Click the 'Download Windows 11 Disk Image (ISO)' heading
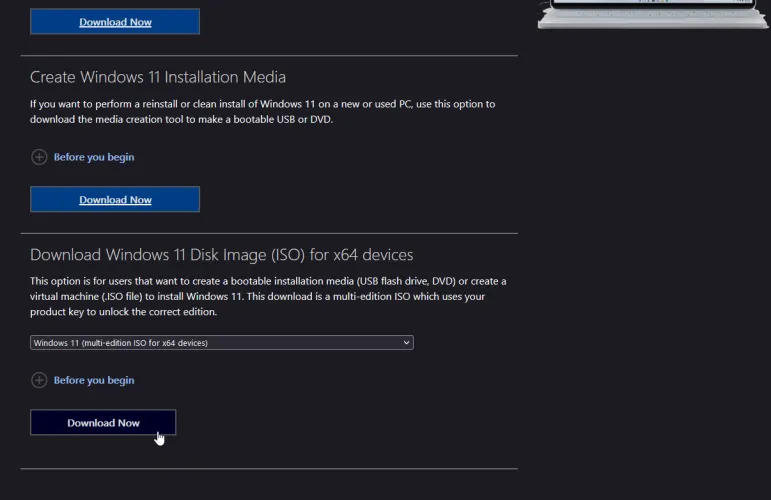The width and height of the screenshot is (771, 500). pyautogui.click(x=221, y=255)
